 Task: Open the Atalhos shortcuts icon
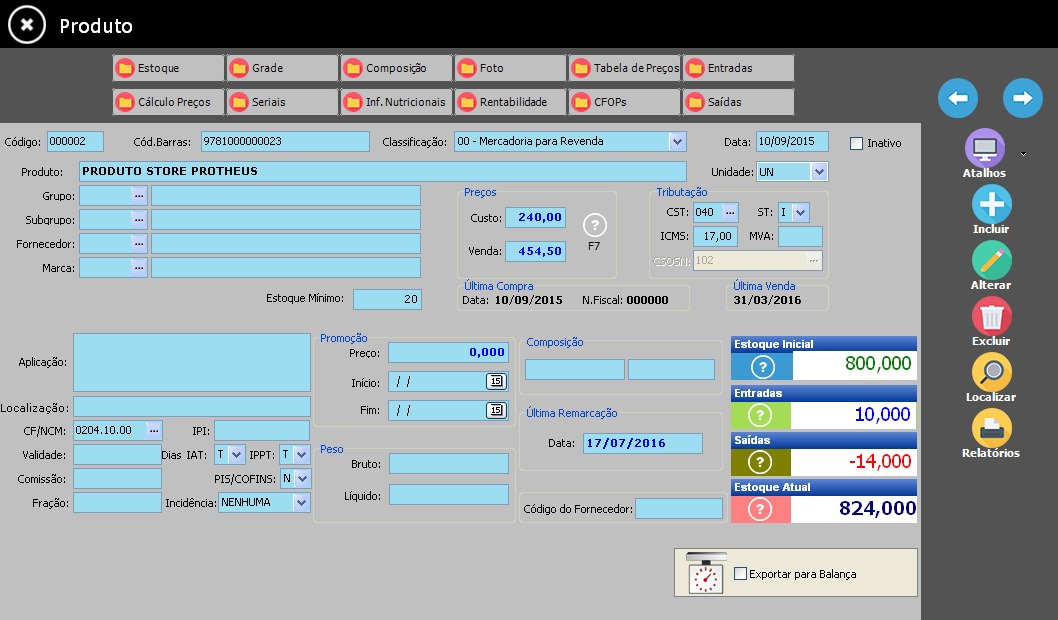[x=984, y=148]
